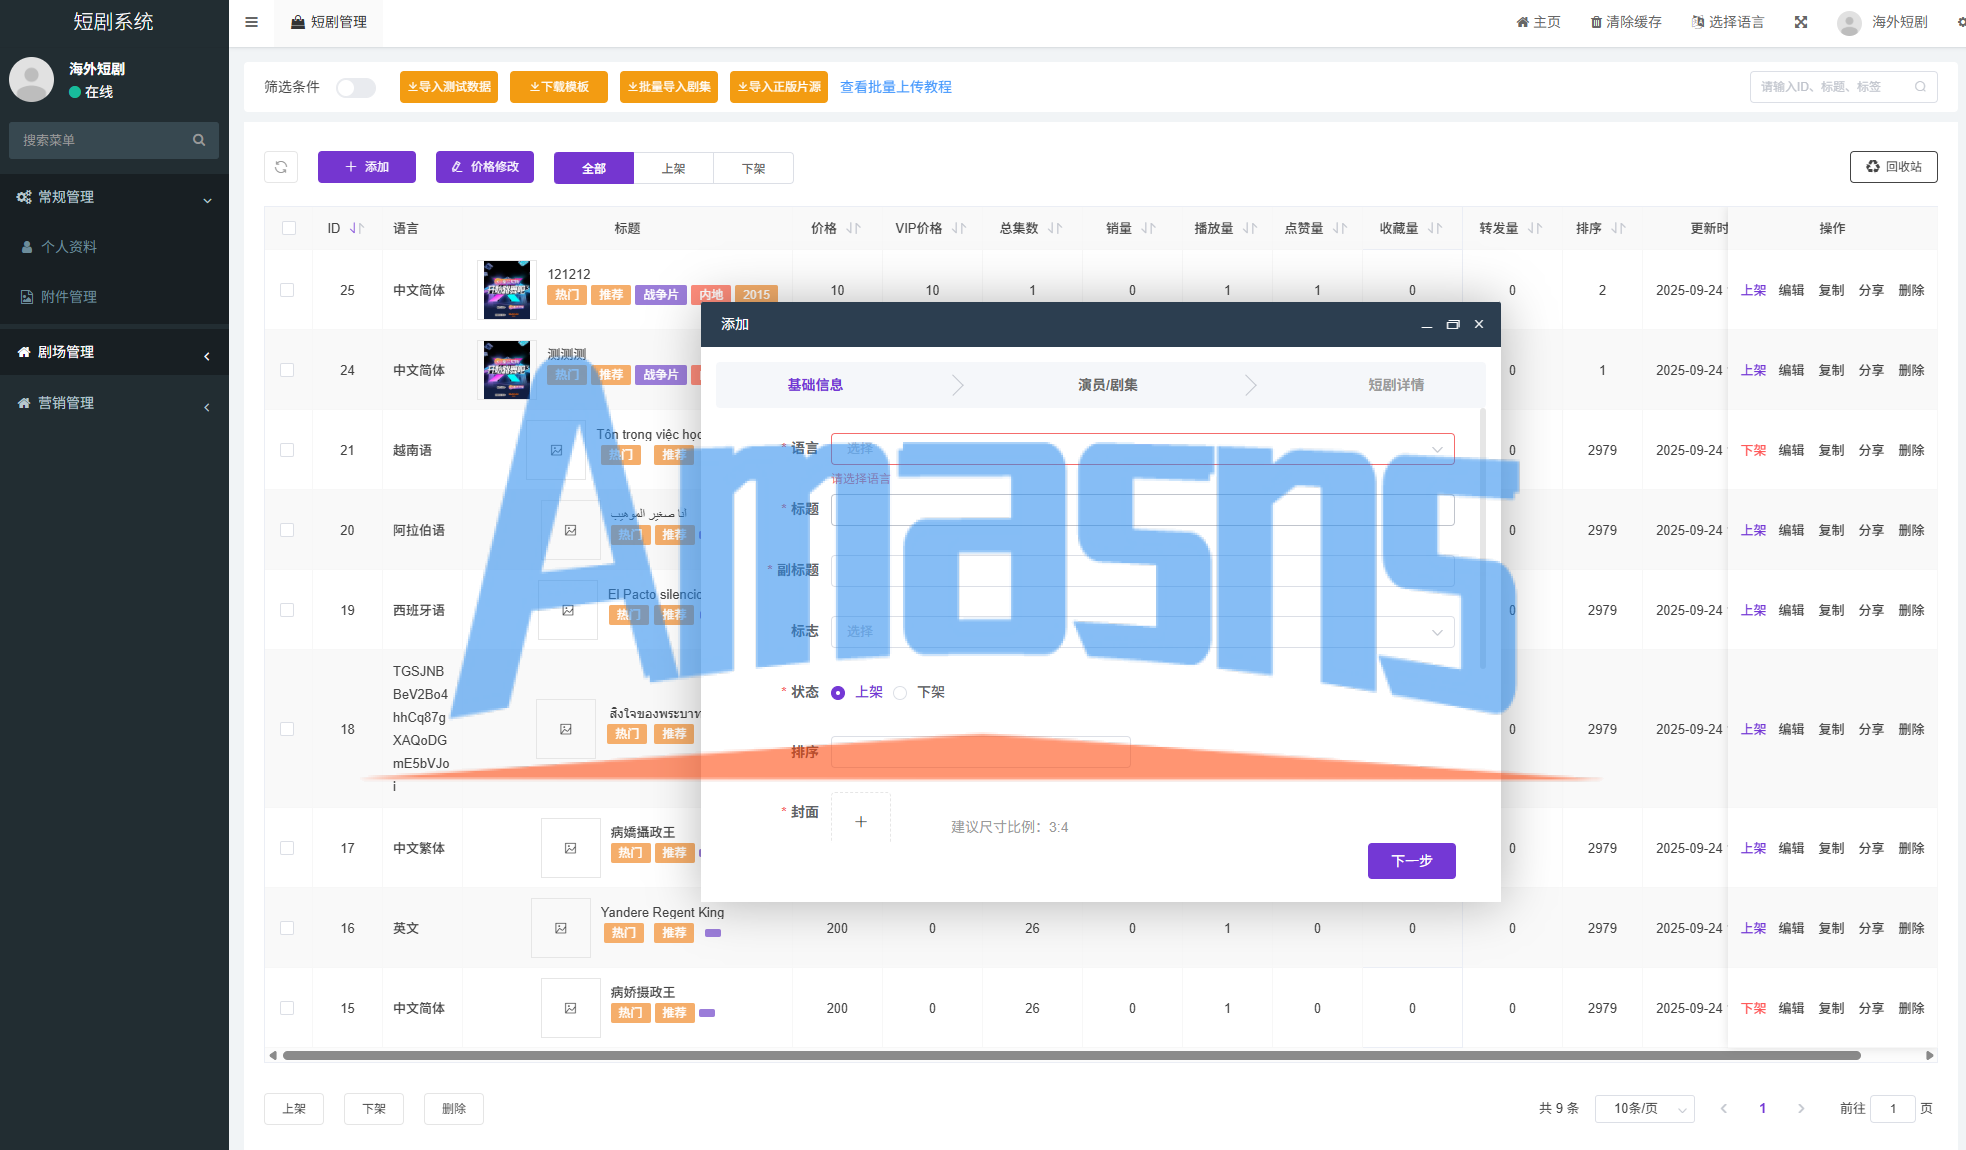The height and width of the screenshot is (1150, 1966).
Task: Sort by ID column arrows
Action: [357, 228]
